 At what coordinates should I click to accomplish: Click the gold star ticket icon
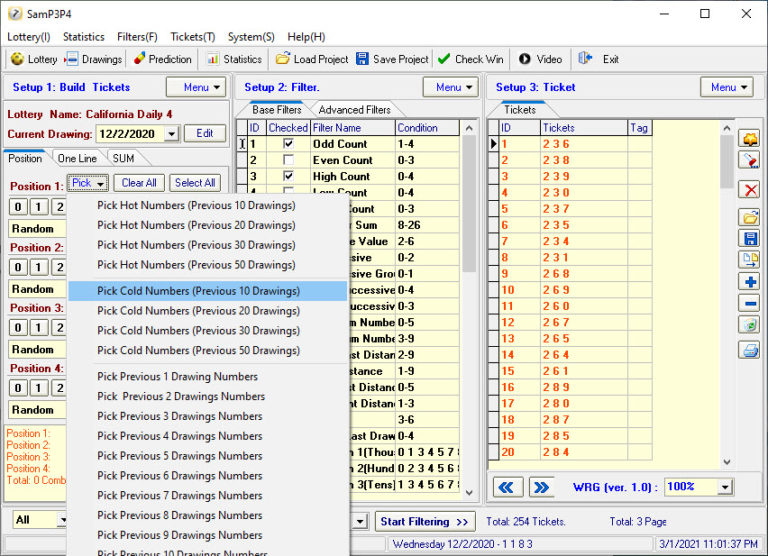point(749,139)
